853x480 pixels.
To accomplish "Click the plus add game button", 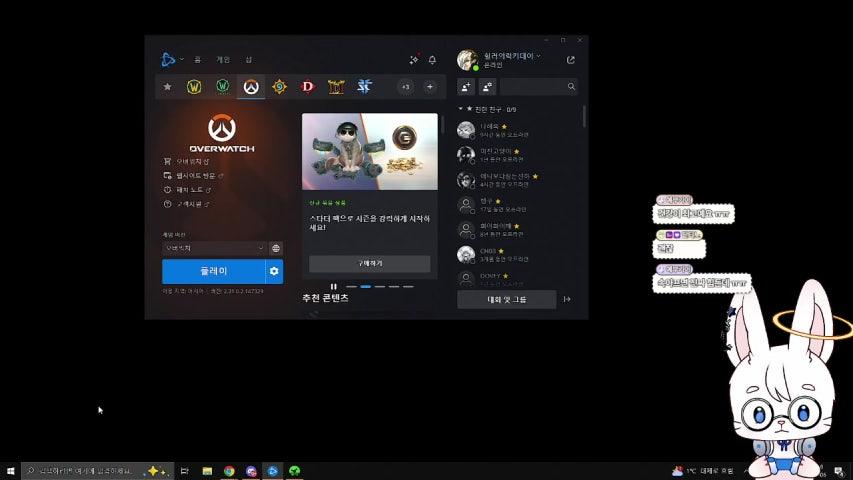I will 430,87.
